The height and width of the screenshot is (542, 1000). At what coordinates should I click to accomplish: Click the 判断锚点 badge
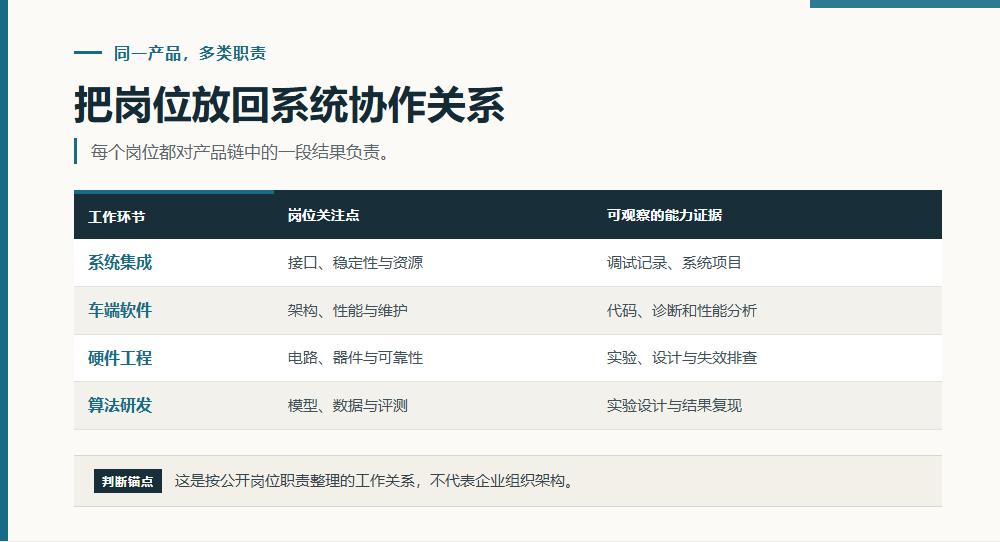tap(128, 481)
